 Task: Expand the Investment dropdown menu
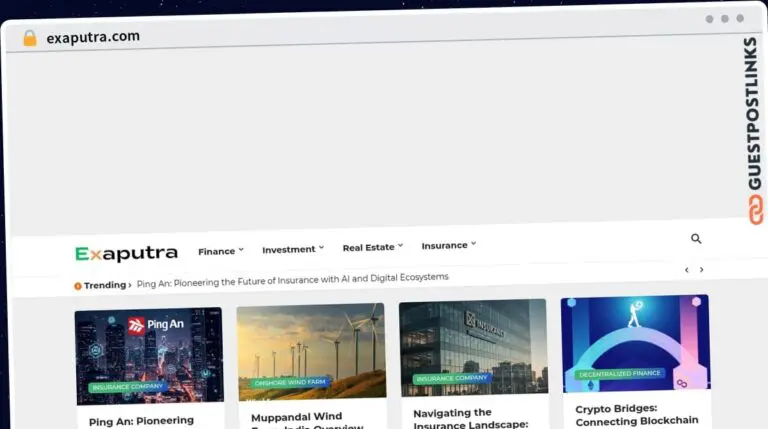(x=292, y=249)
